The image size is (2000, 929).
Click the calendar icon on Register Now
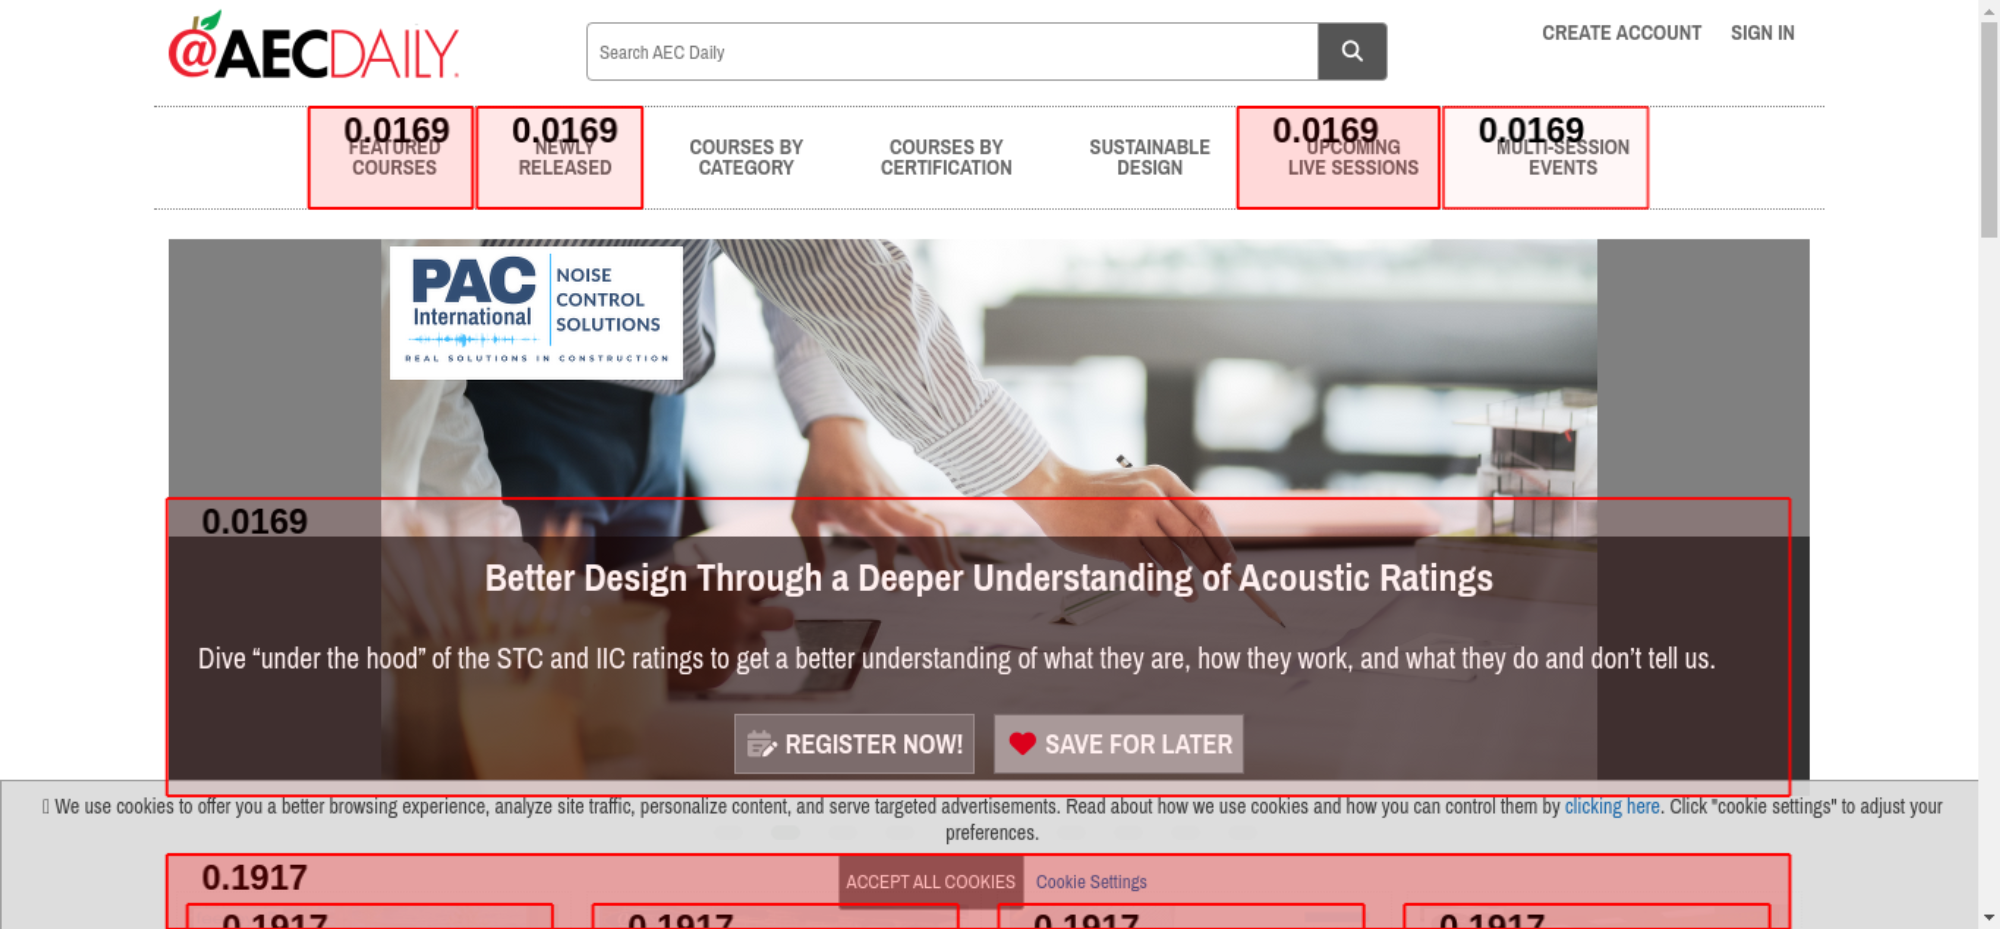coord(761,744)
